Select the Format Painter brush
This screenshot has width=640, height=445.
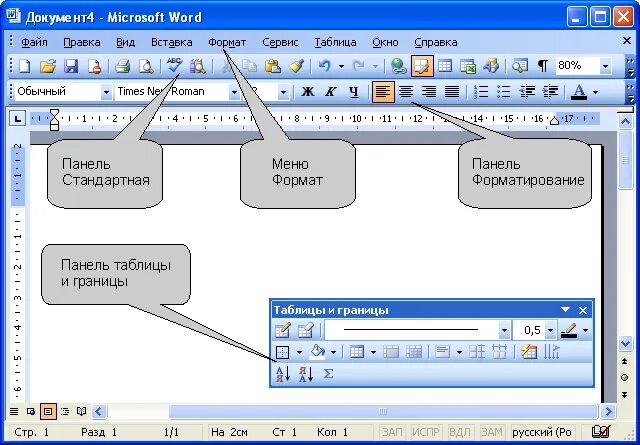pyautogui.click(x=296, y=66)
